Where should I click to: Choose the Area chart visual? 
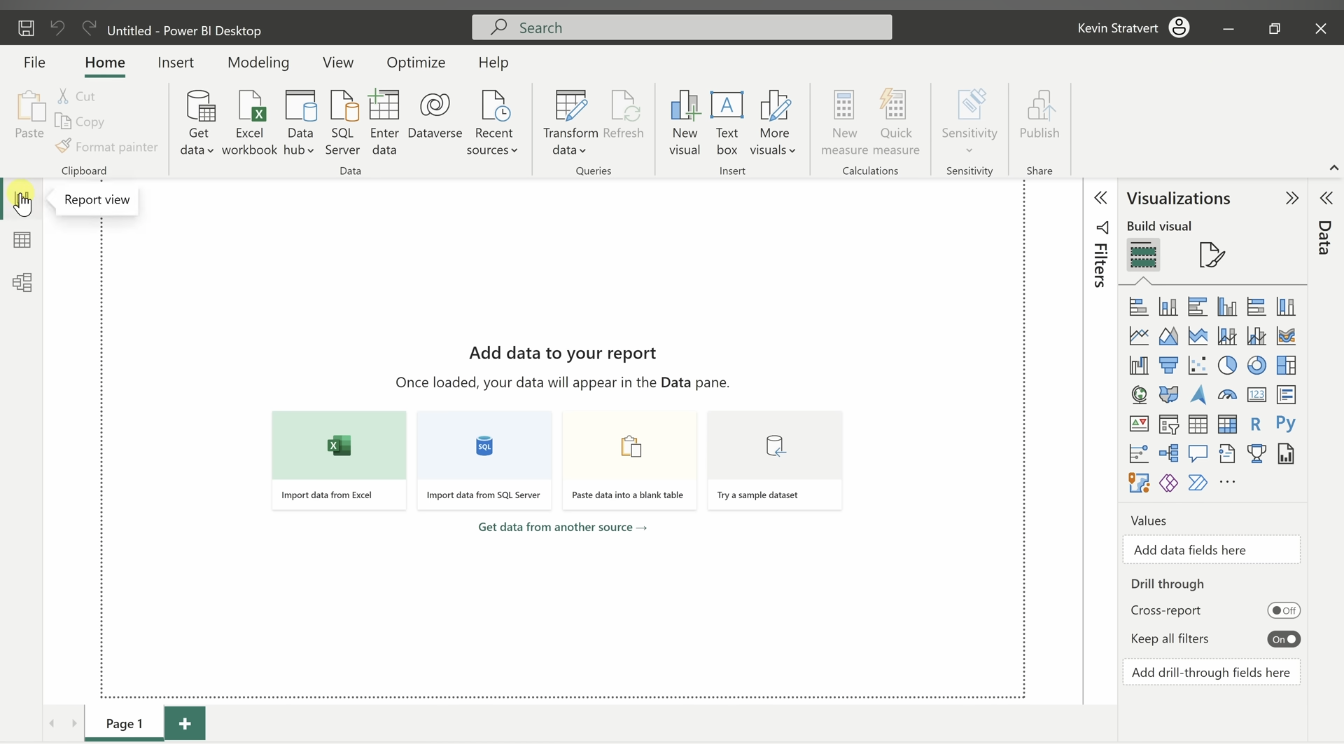(1168, 336)
